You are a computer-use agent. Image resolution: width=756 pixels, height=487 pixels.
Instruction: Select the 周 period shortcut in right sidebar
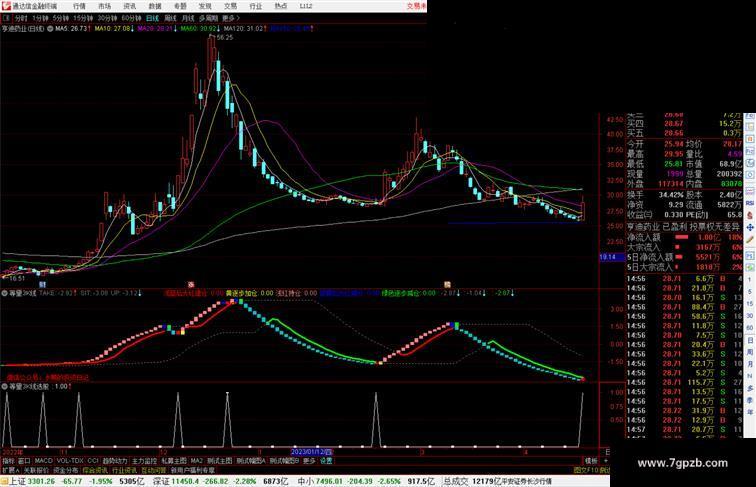pyautogui.click(x=750, y=352)
